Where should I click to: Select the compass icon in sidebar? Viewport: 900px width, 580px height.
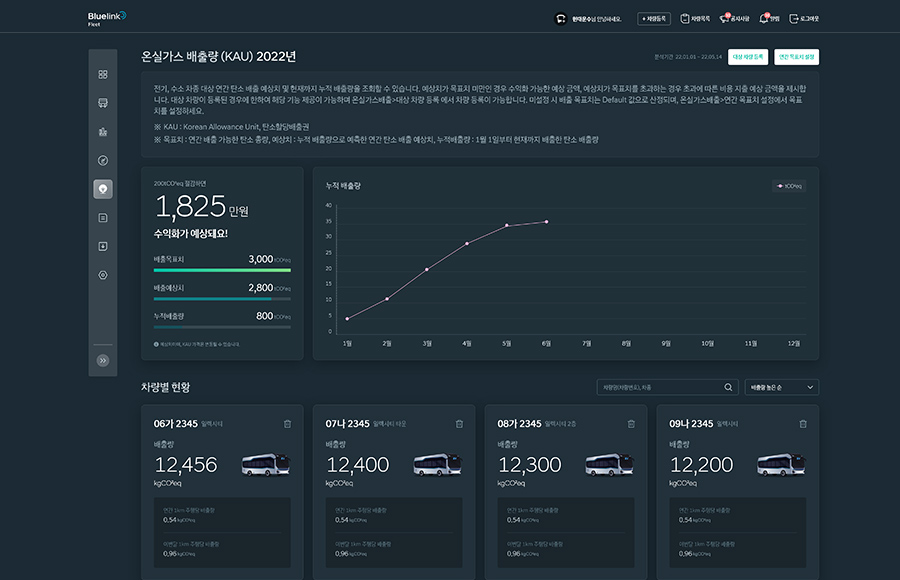pyautogui.click(x=103, y=160)
